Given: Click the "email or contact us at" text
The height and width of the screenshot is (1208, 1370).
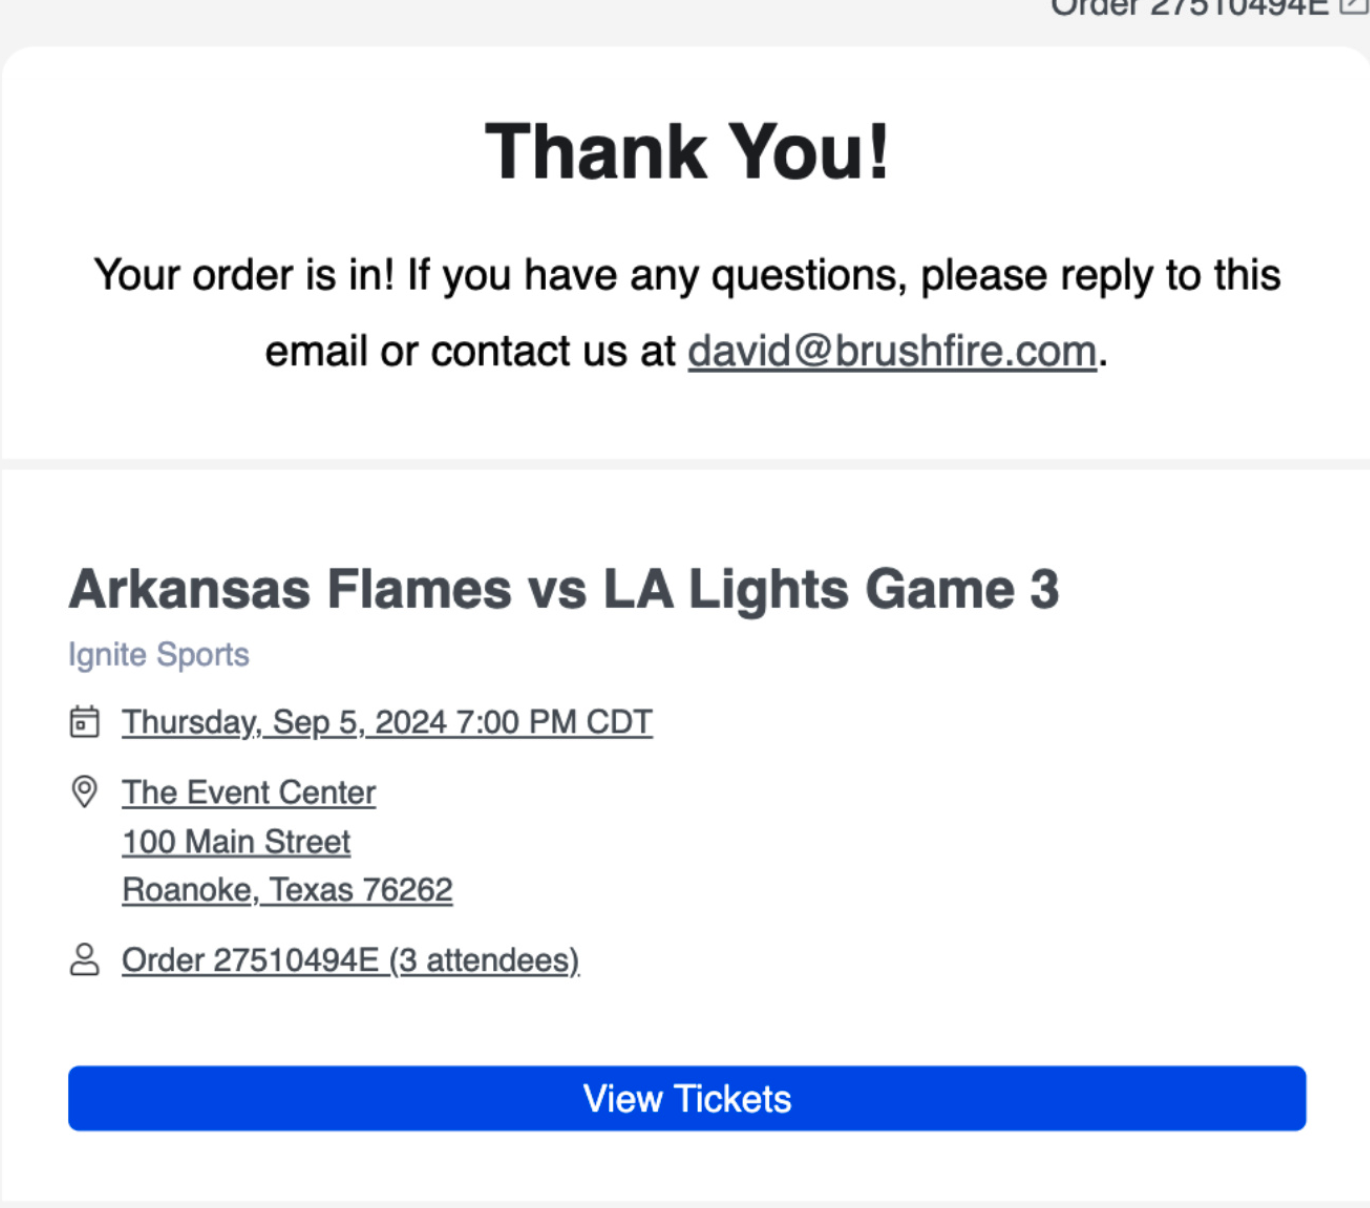Looking at the screenshot, I should [x=470, y=351].
